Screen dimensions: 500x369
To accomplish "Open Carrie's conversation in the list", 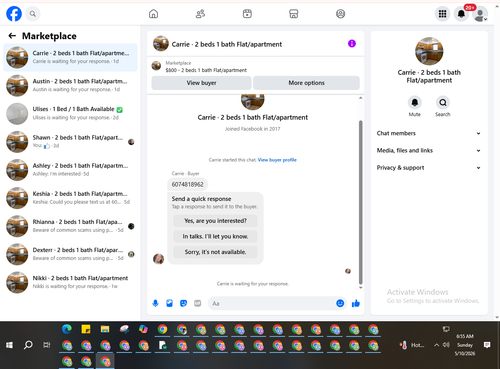I will pos(70,57).
